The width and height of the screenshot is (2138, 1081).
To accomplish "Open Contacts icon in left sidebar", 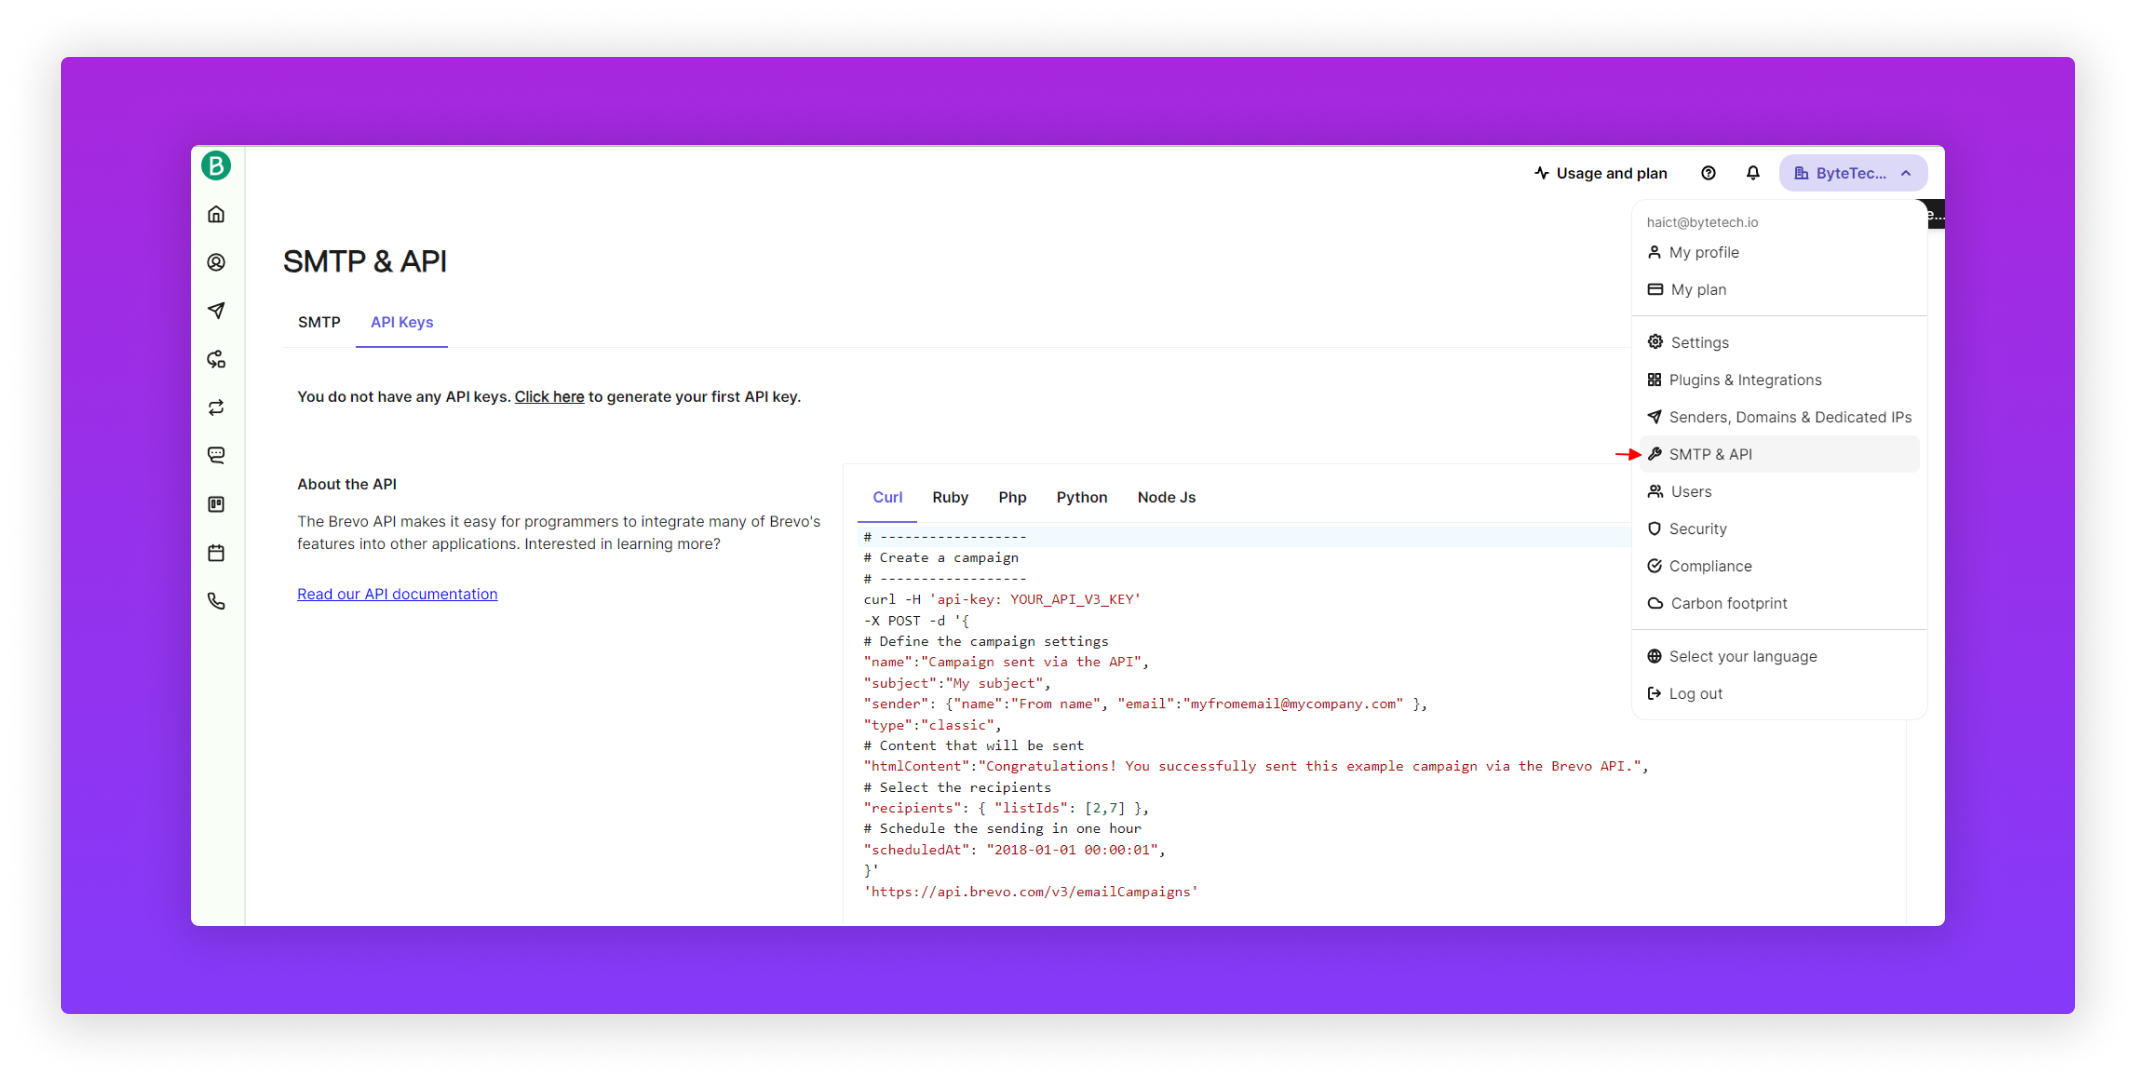I will pyautogui.click(x=216, y=262).
